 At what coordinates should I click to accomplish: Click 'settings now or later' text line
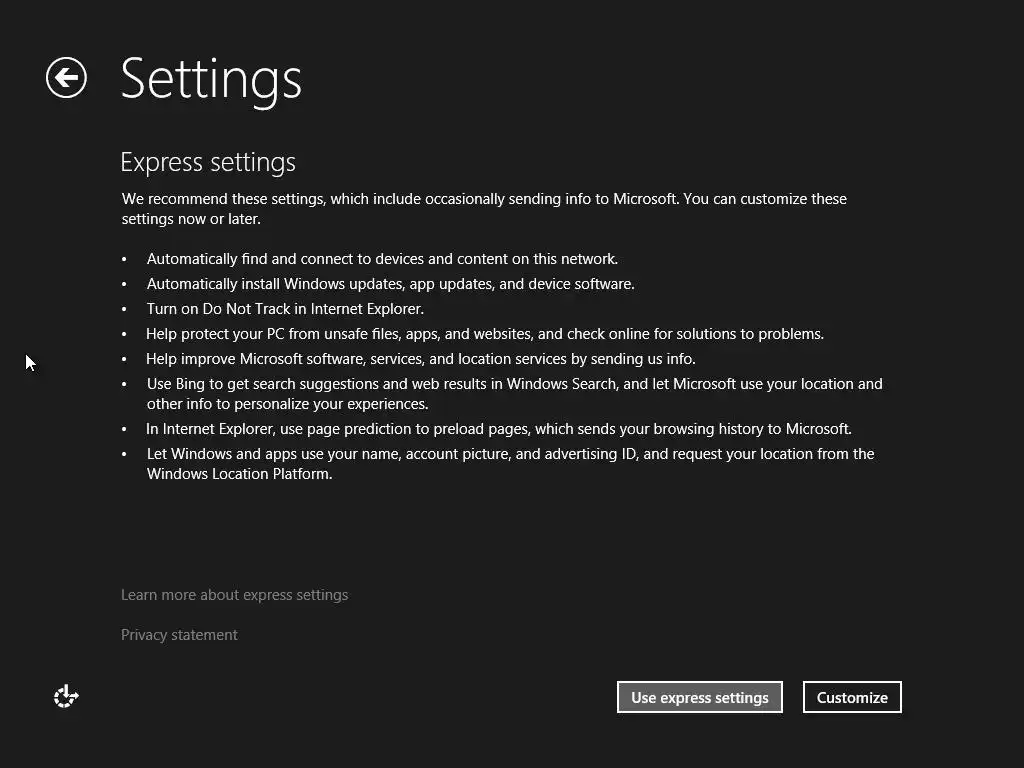(191, 219)
